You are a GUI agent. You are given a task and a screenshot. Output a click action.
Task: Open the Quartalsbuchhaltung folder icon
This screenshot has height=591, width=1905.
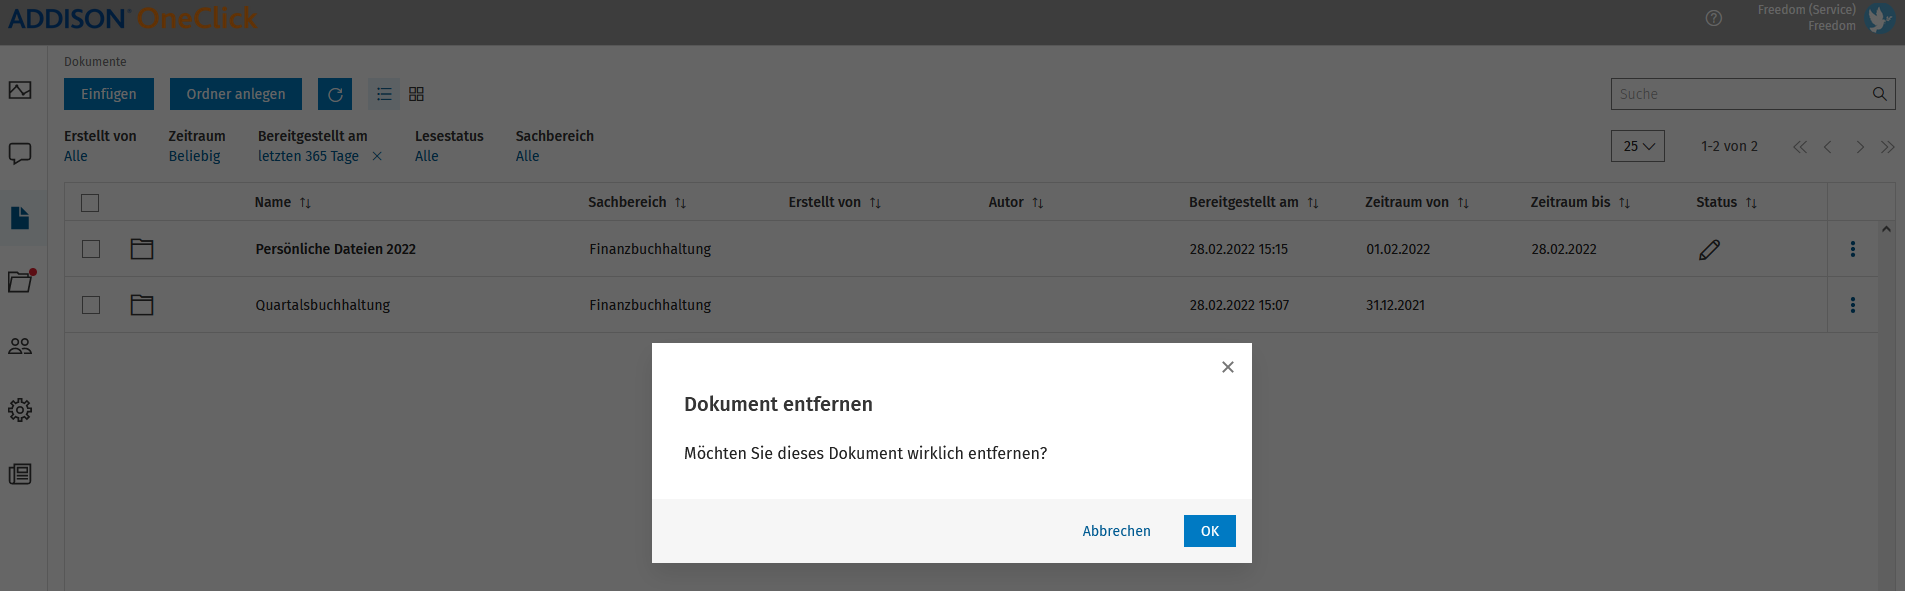pos(142,305)
